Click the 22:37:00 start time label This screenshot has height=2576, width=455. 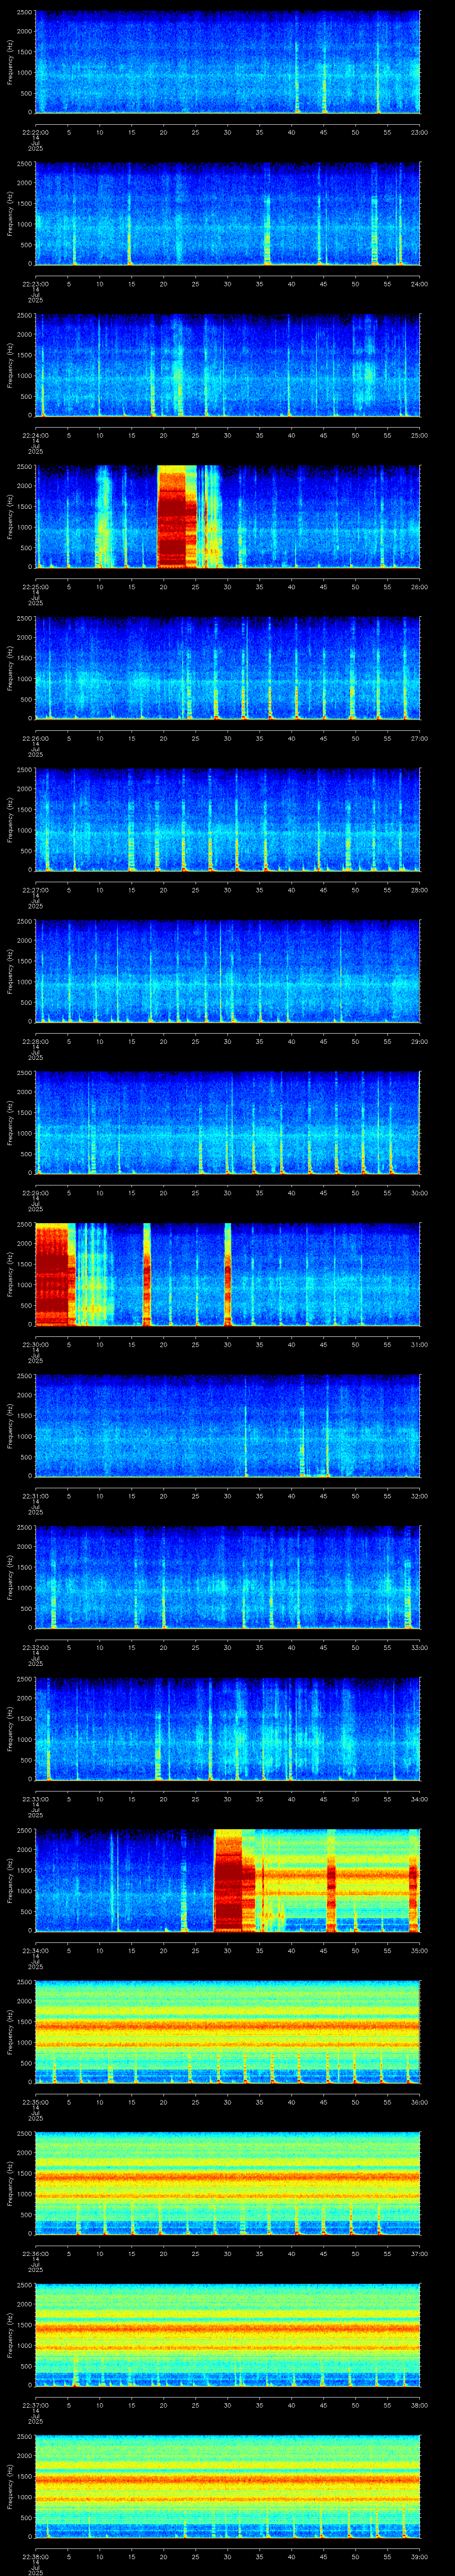point(35,2405)
